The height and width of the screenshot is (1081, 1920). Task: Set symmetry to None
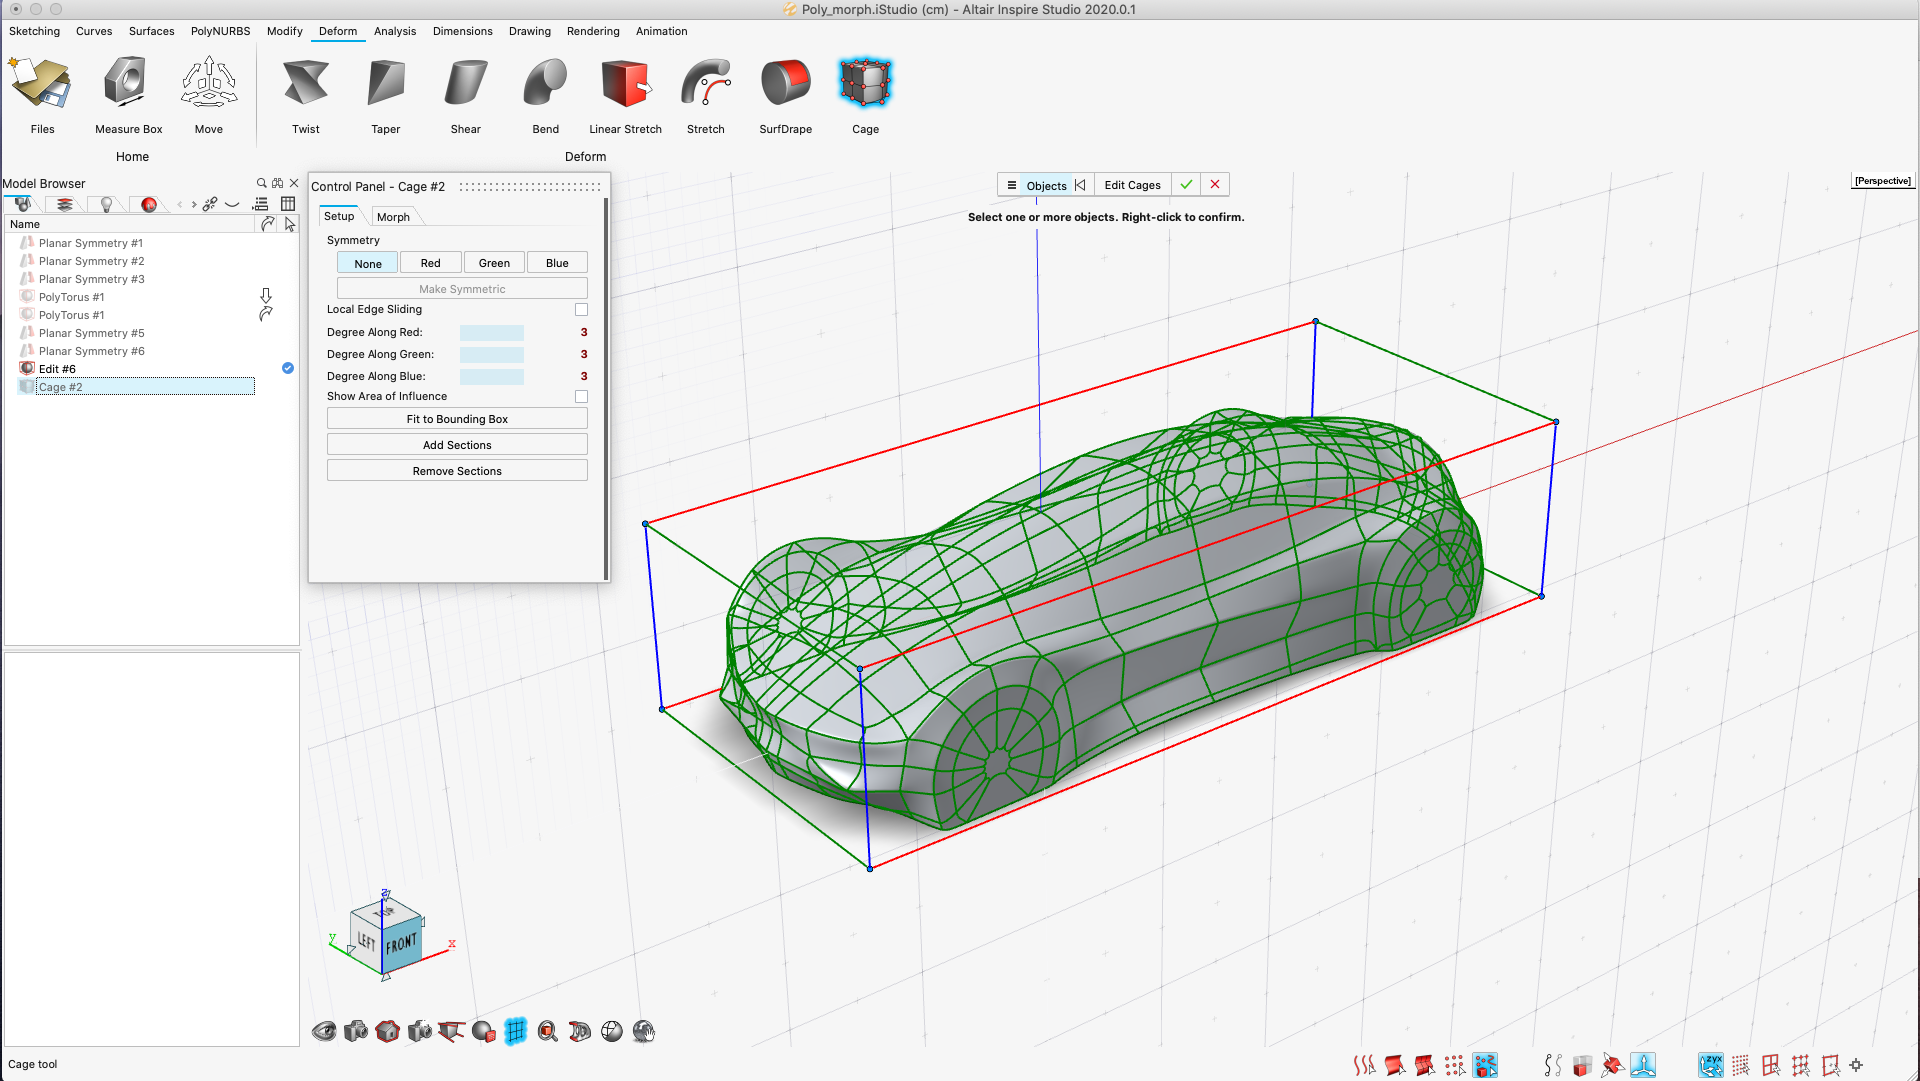(368, 263)
